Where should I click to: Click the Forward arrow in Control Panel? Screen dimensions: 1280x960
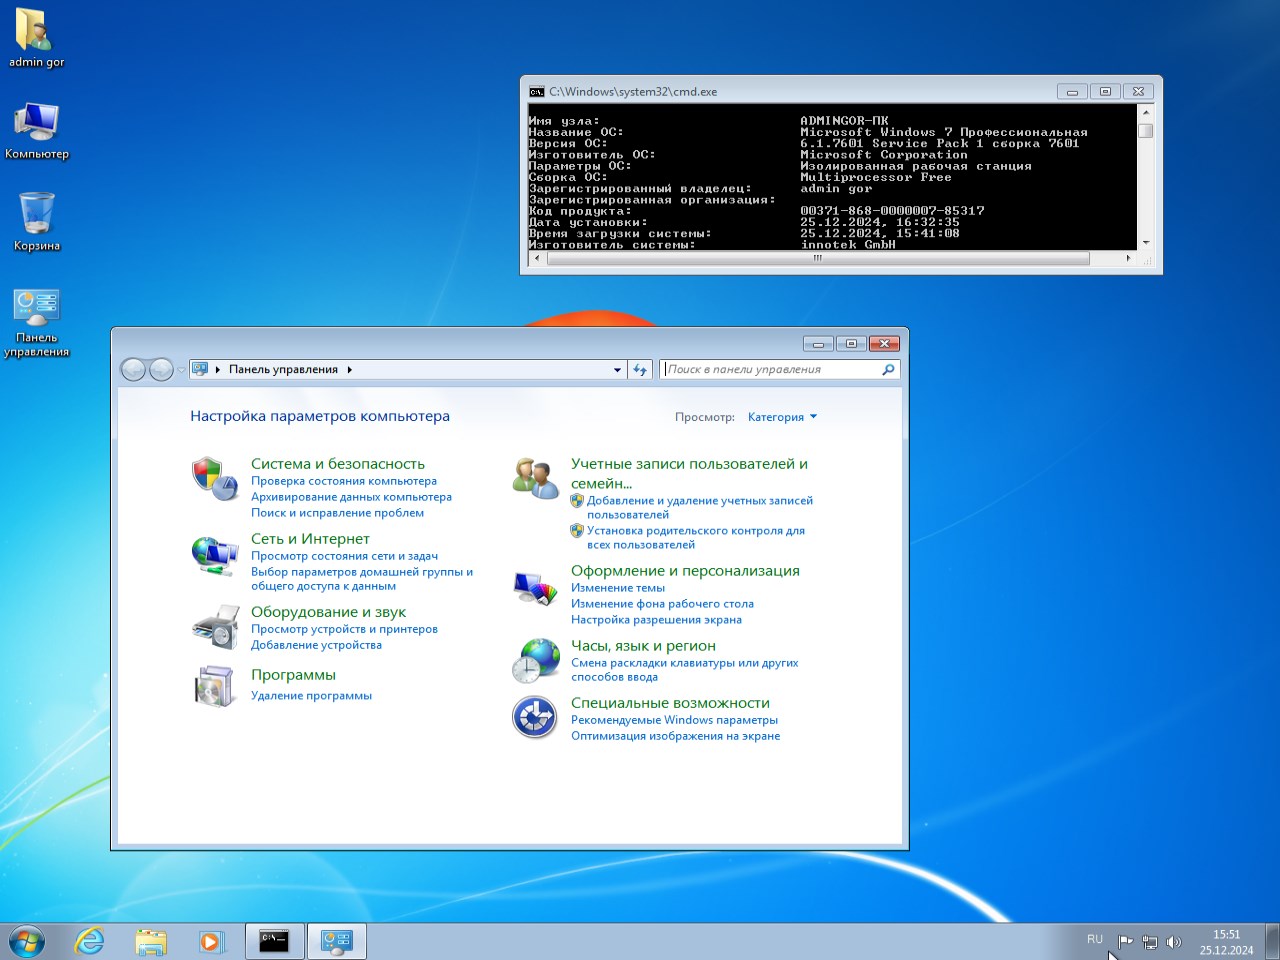(161, 370)
